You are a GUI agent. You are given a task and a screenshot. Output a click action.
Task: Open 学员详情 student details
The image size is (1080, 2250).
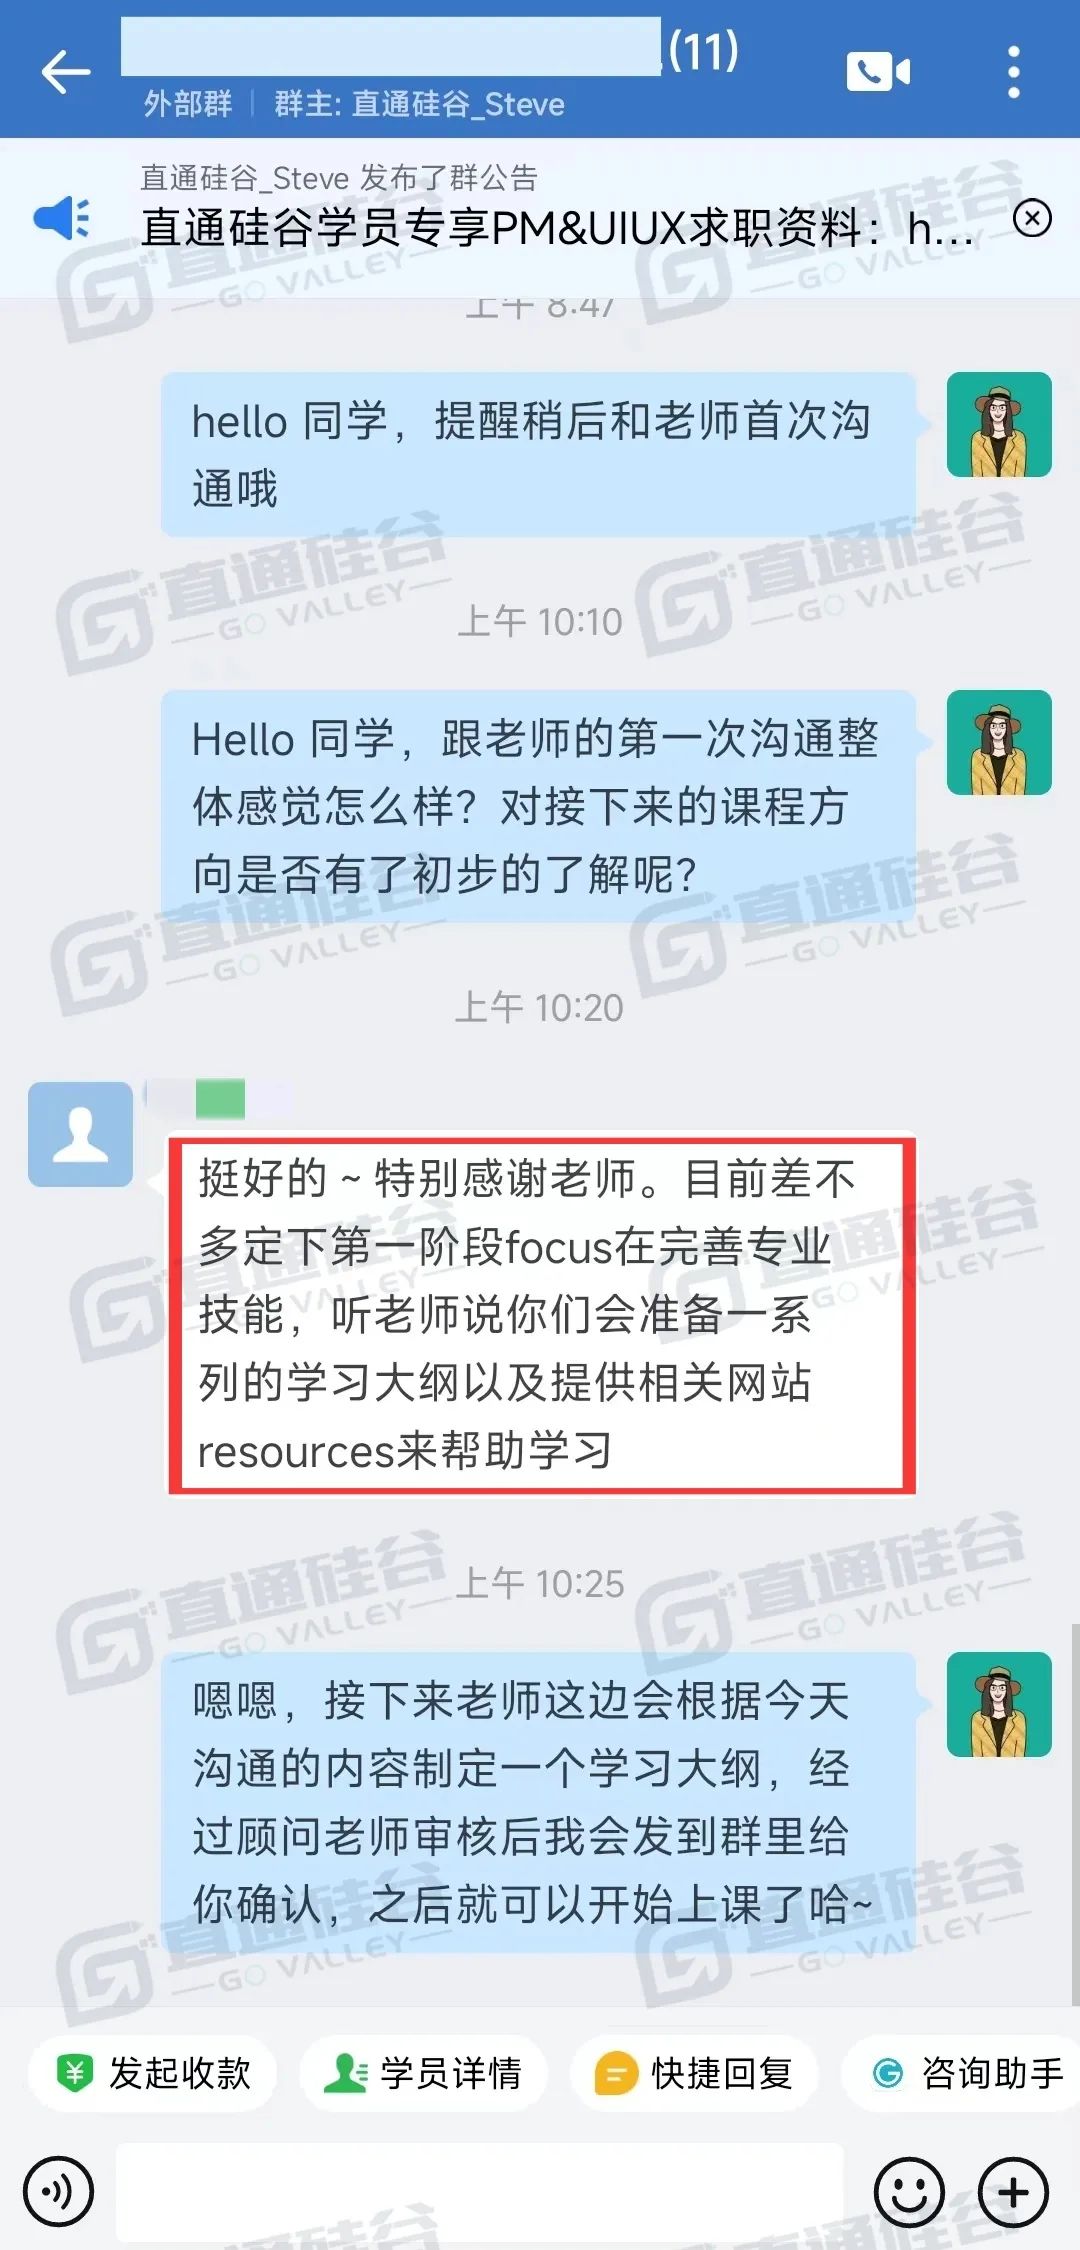(423, 2073)
